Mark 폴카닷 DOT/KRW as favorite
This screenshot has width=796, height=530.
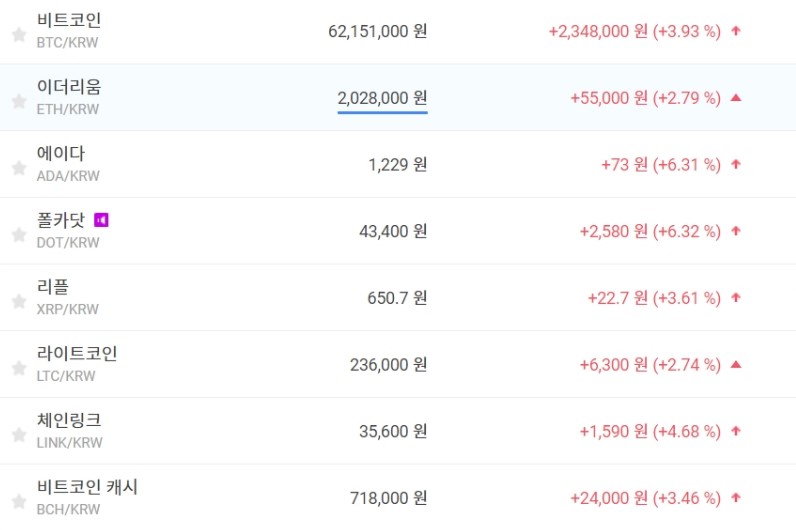tap(18, 234)
